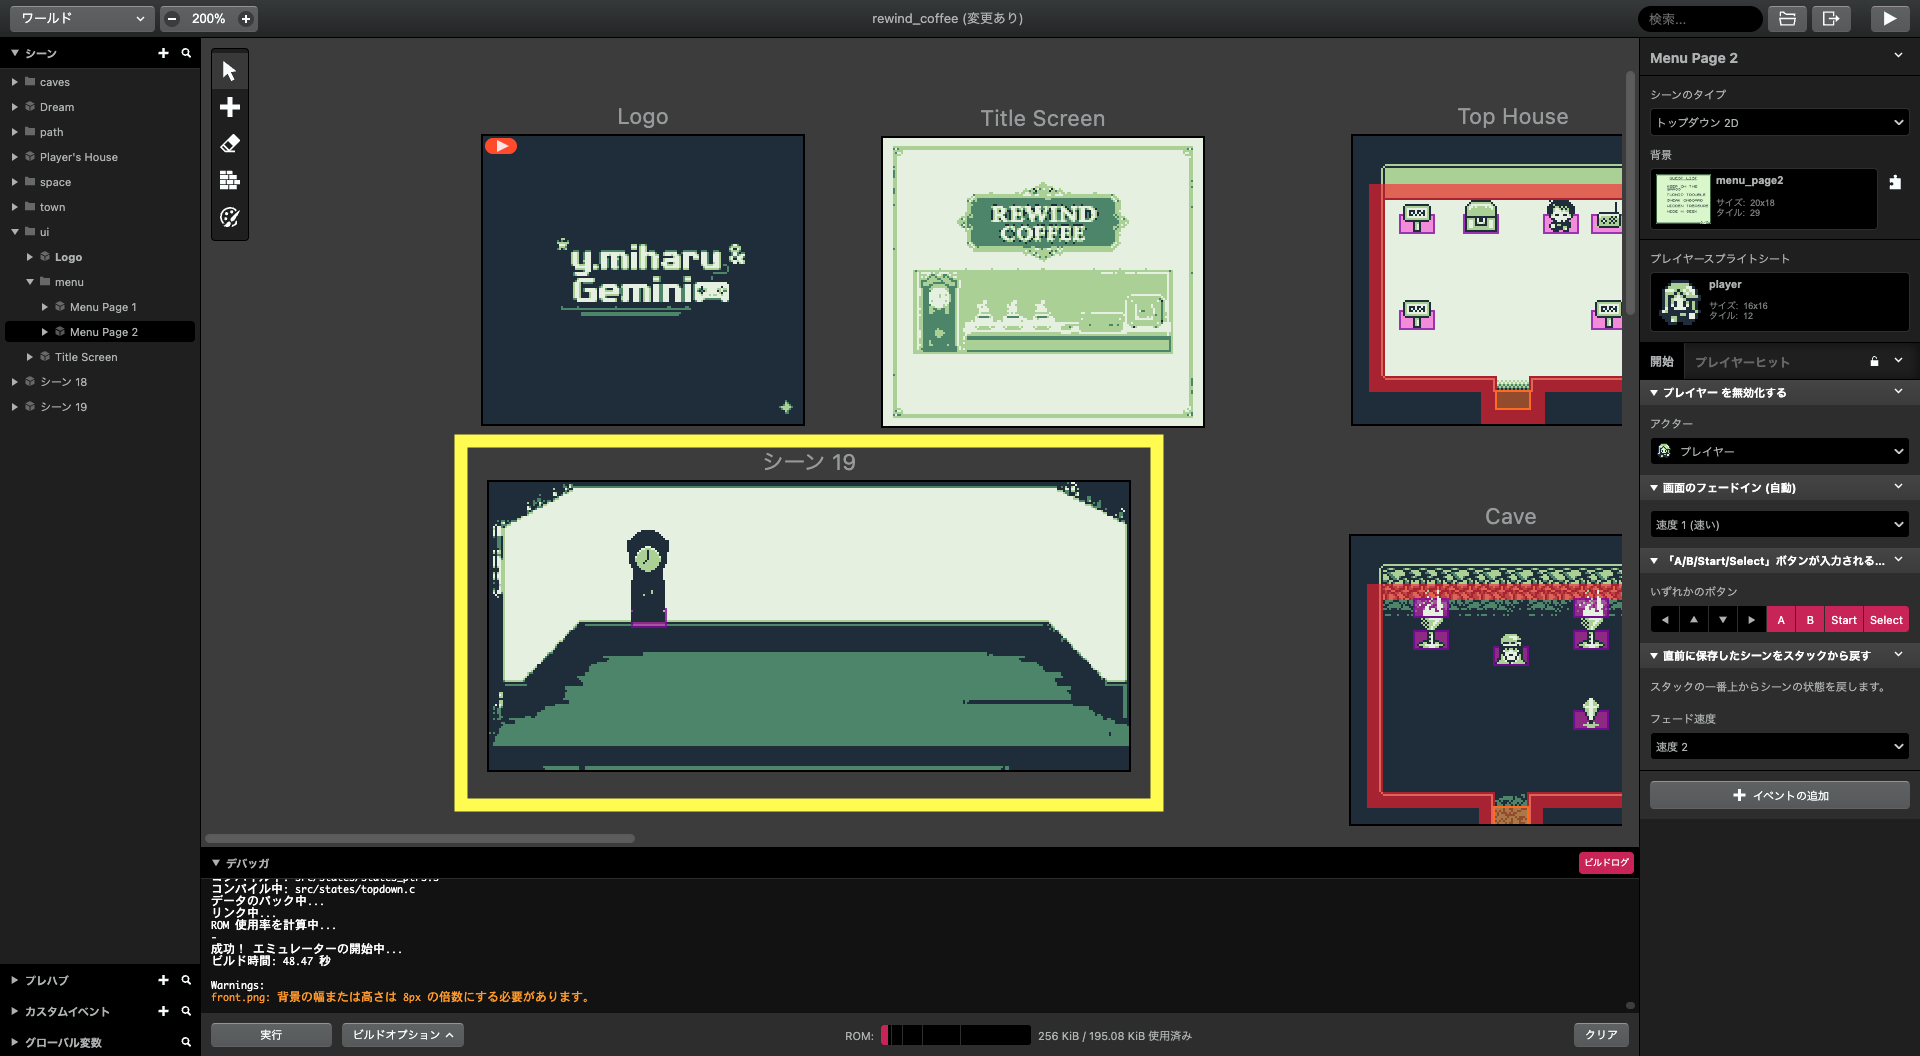Screen dimensions: 1920x1056
Task: Open the アクター dropdown プレイヤー
Action: (1779, 451)
